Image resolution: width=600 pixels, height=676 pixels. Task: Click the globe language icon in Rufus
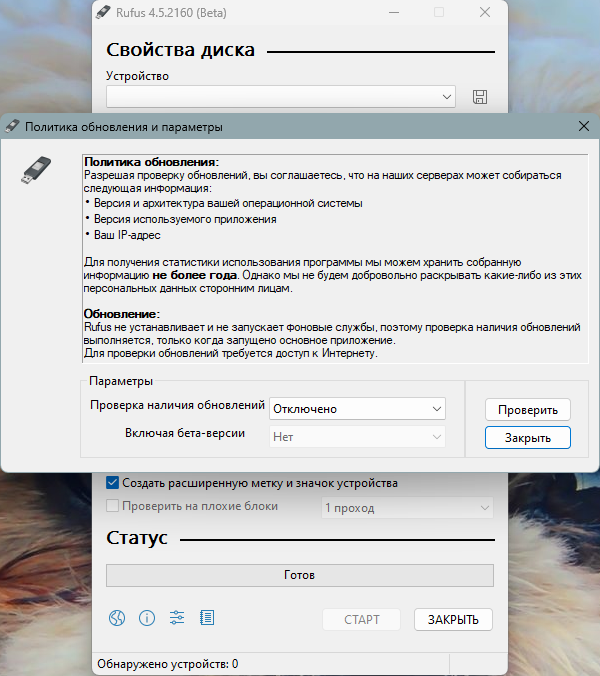pyautogui.click(x=116, y=618)
